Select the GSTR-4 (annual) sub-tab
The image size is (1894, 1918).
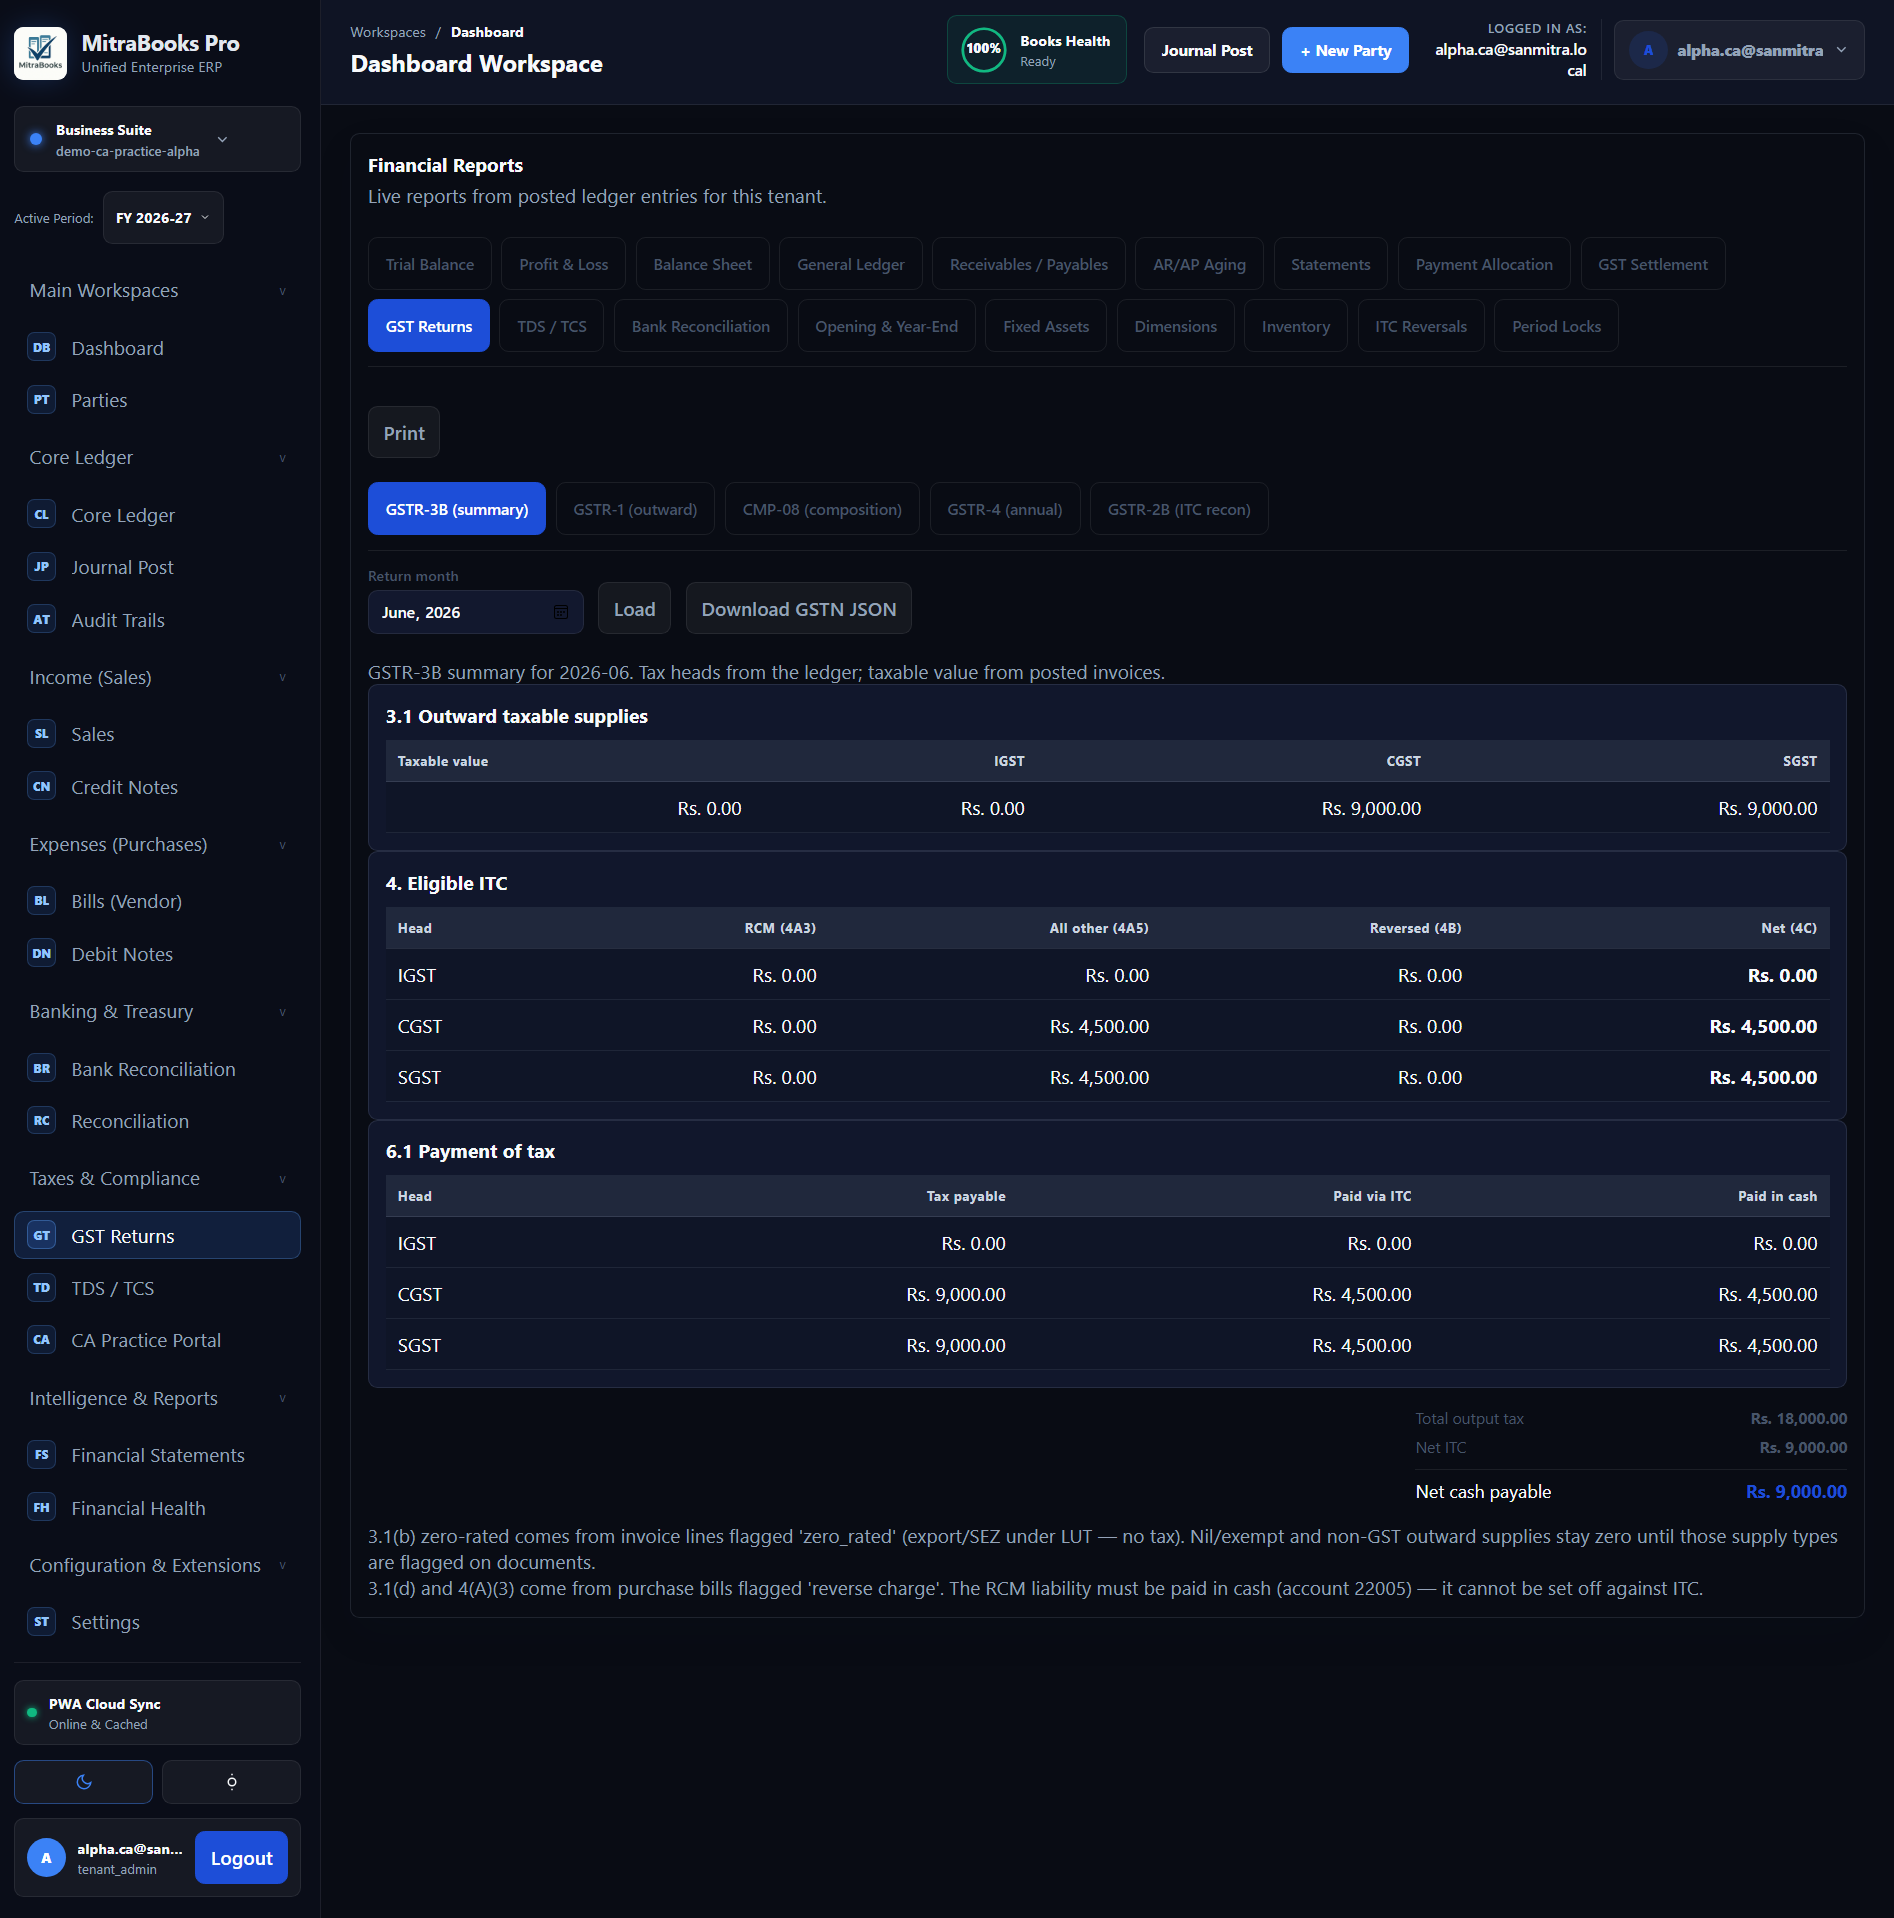[x=1004, y=509]
